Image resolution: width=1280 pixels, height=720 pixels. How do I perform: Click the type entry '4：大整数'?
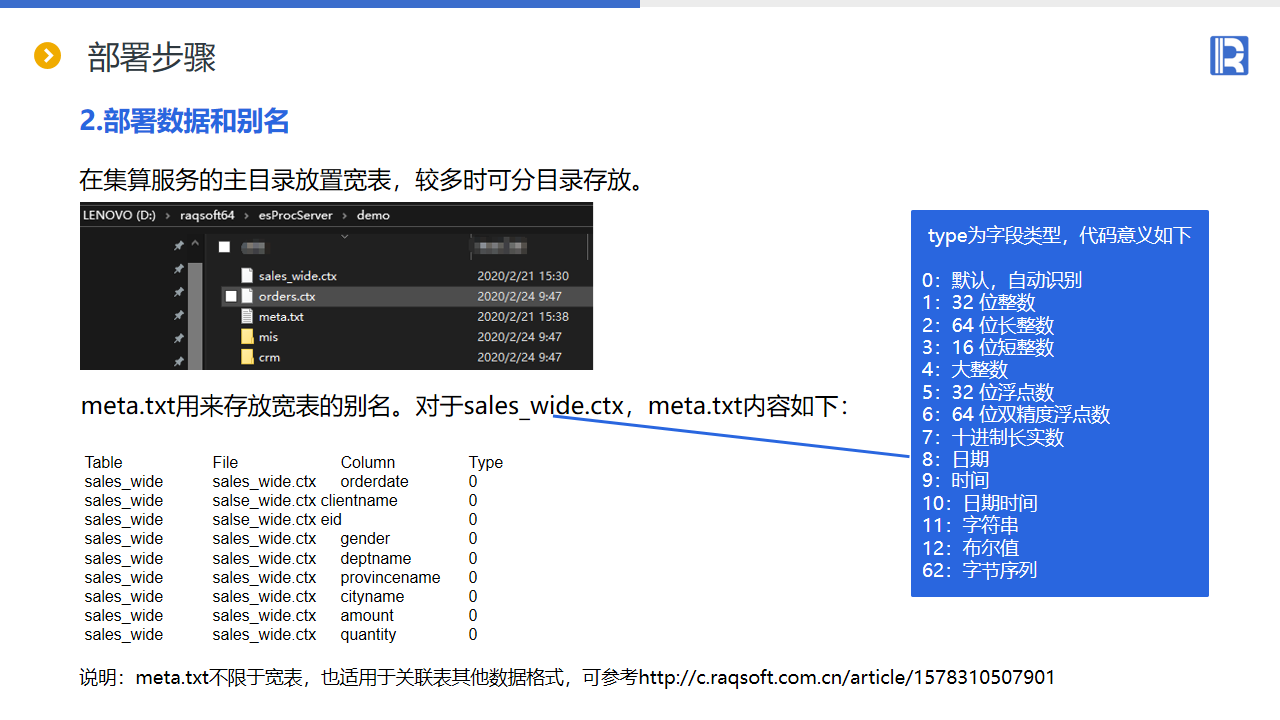[x=965, y=369]
